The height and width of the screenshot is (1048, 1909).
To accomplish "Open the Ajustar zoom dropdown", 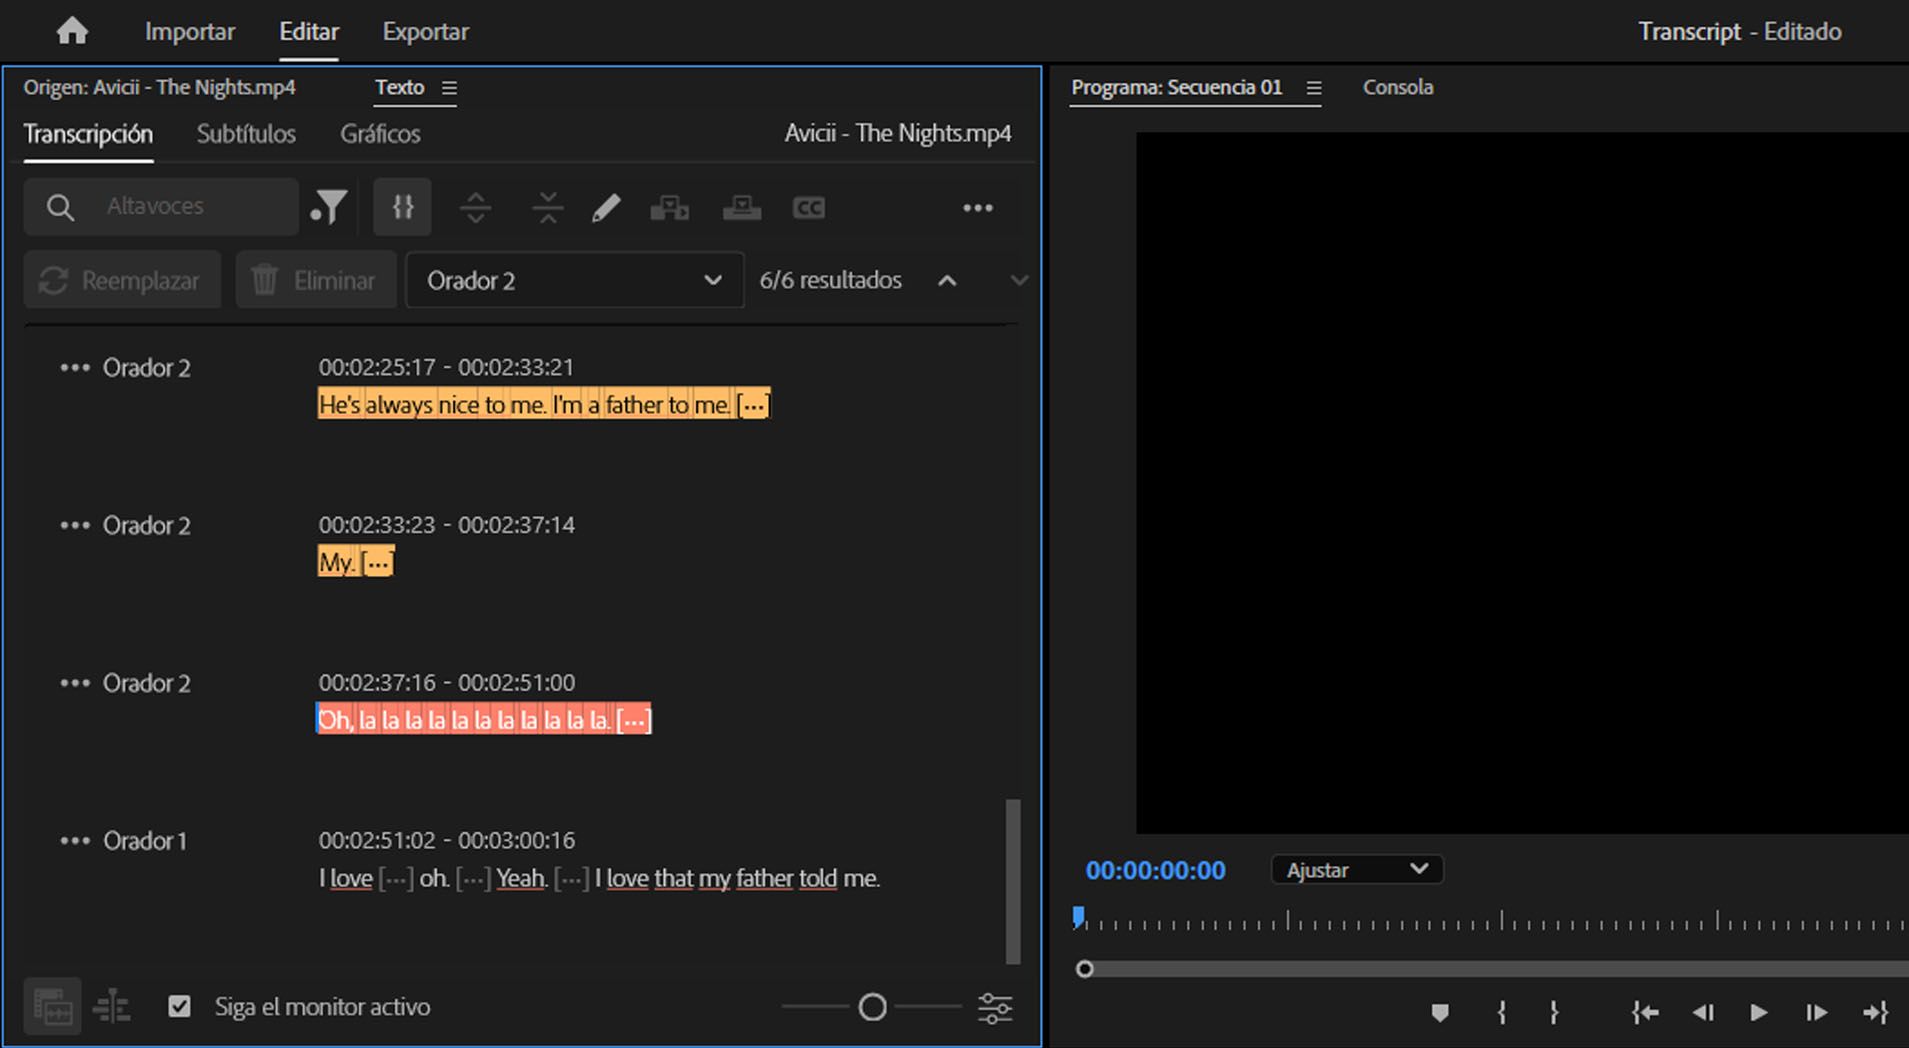I will 1357,870.
